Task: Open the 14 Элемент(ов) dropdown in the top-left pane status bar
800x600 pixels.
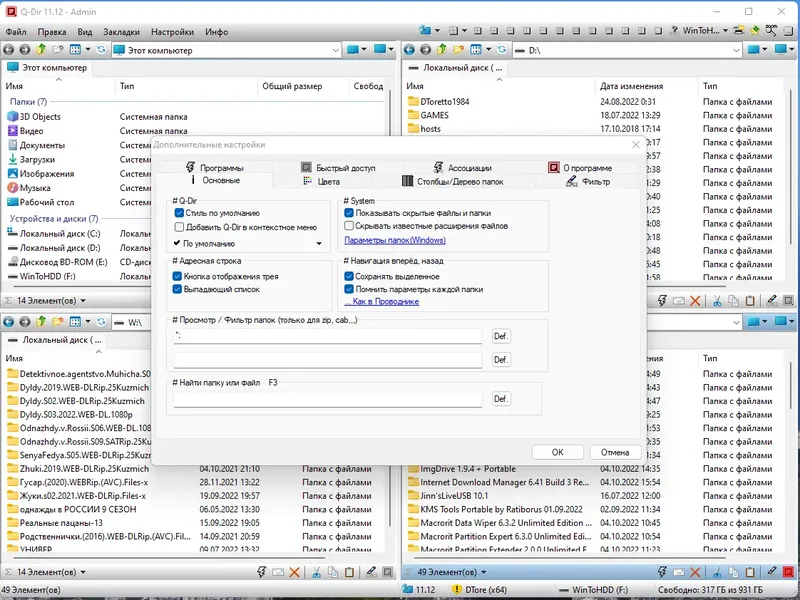Action: (x=83, y=301)
